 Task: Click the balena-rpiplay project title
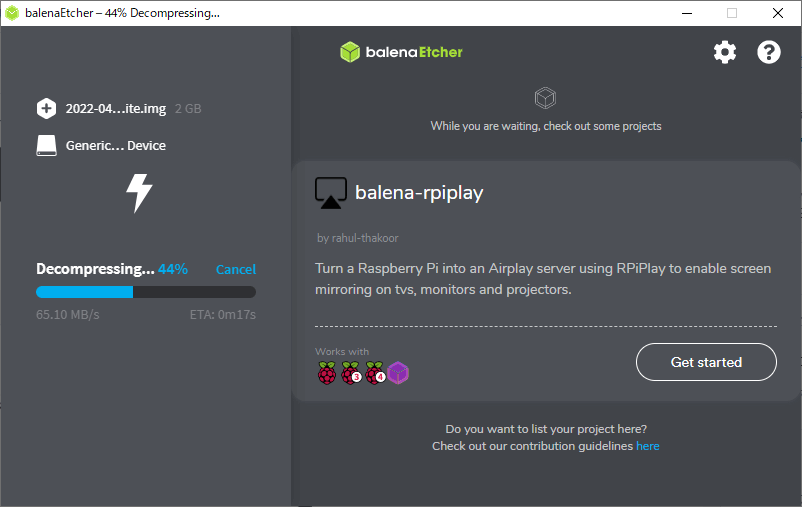pyautogui.click(x=419, y=193)
